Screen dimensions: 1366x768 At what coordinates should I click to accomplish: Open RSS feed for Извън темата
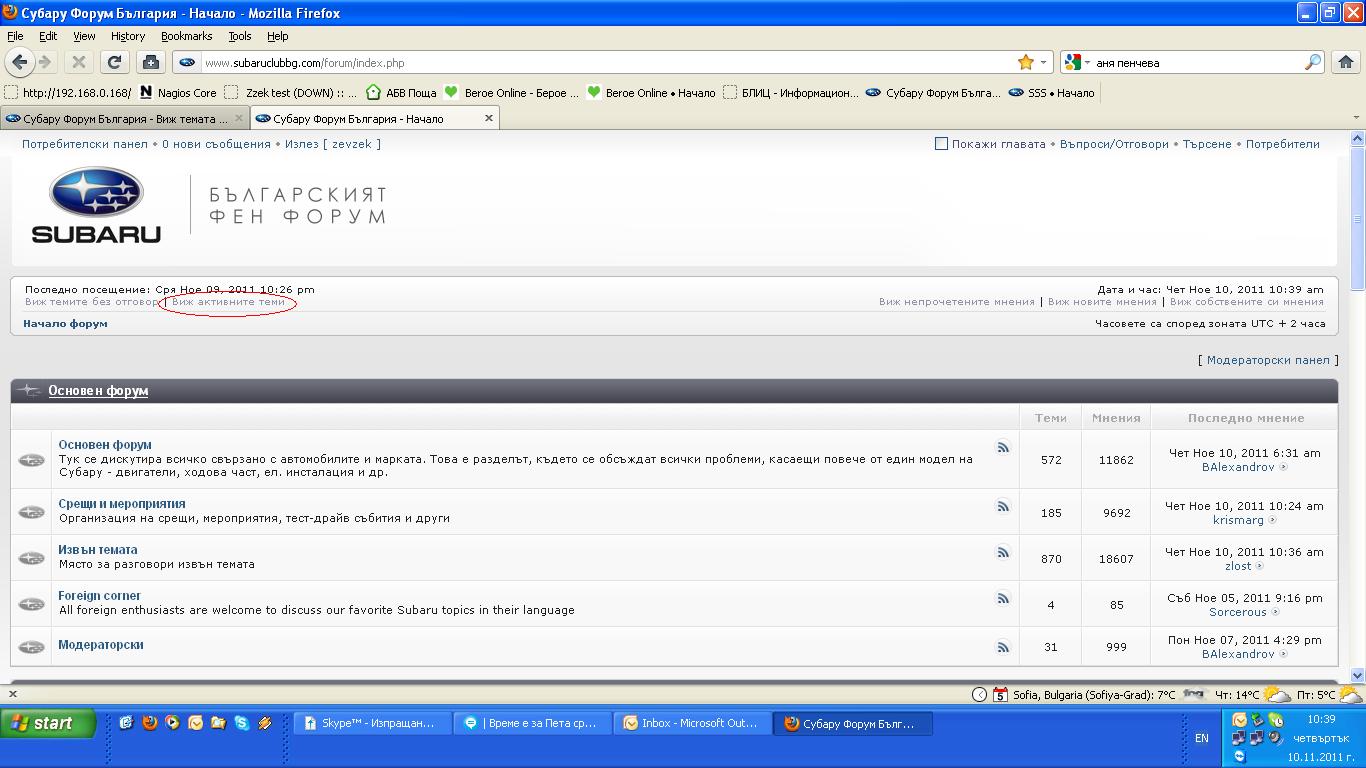pos(1003,552)
